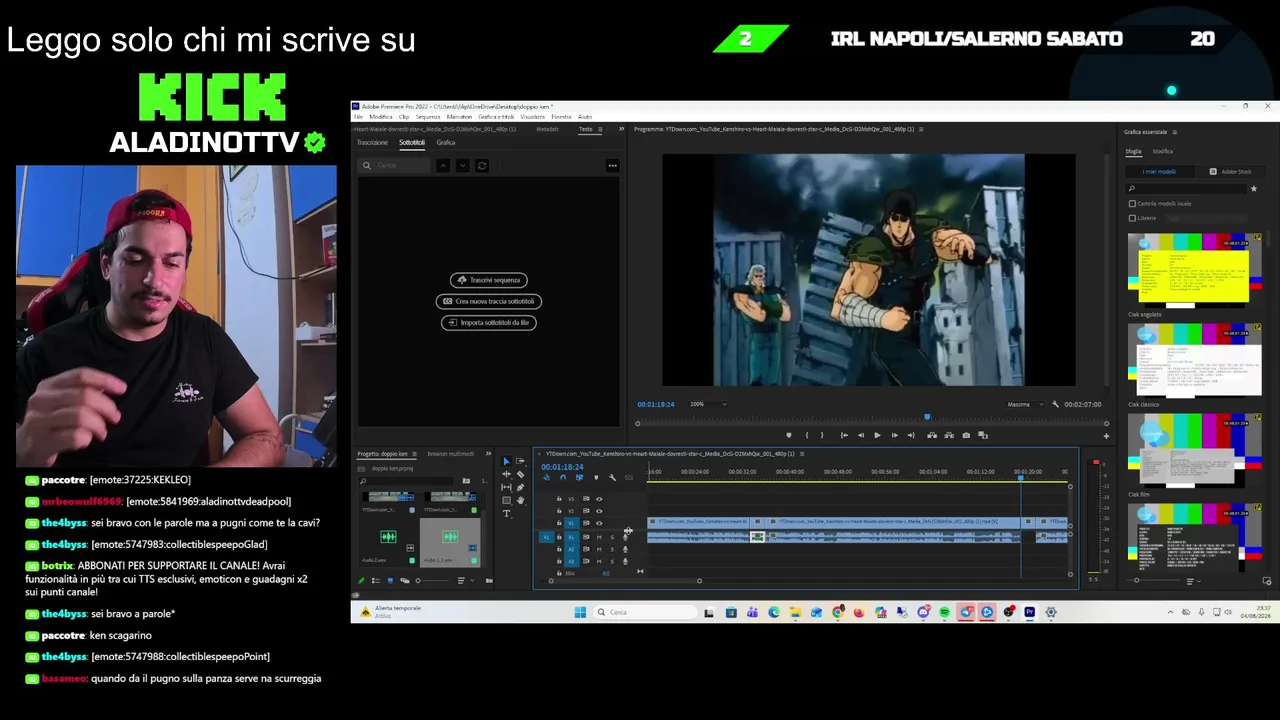Open the zoom level 100% dropdown
This screenshot has height=720, width=1280.
tap(708, 404)
